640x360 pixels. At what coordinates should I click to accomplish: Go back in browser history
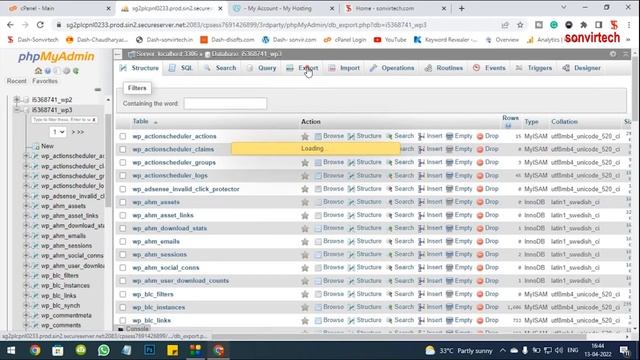[x=10, y=25]
